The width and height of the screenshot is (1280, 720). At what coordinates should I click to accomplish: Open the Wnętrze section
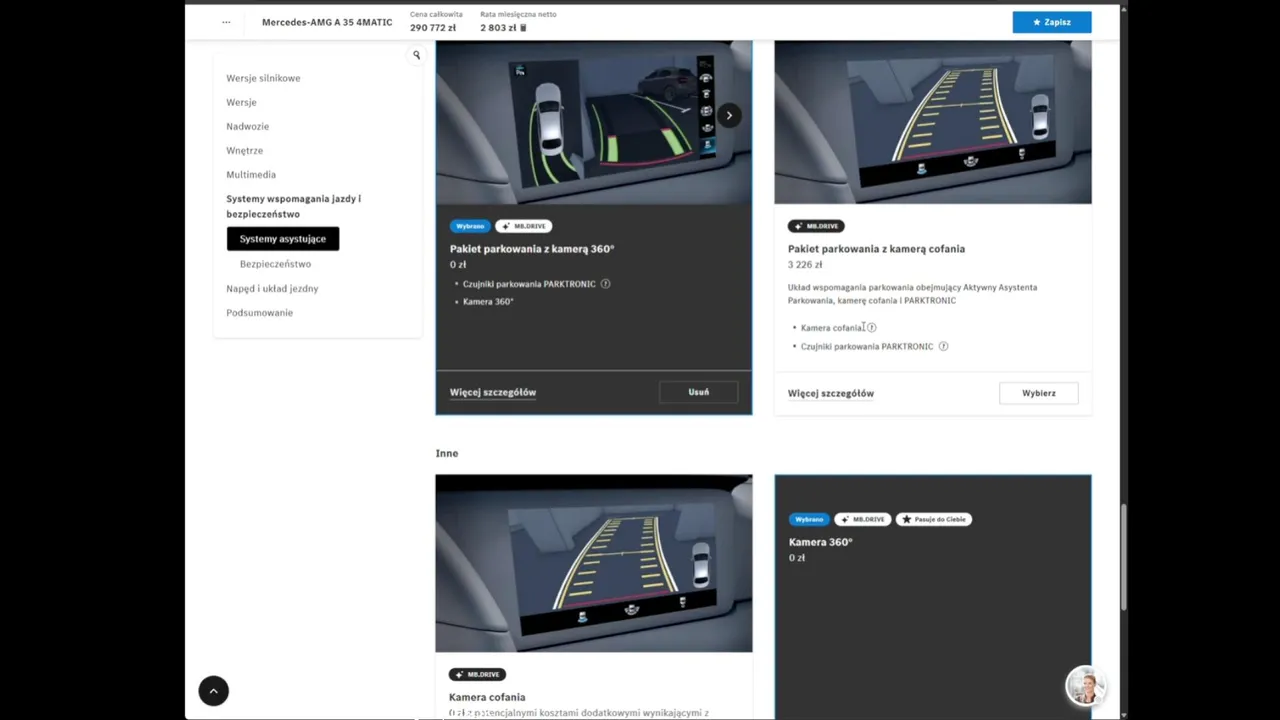(244, 150)
